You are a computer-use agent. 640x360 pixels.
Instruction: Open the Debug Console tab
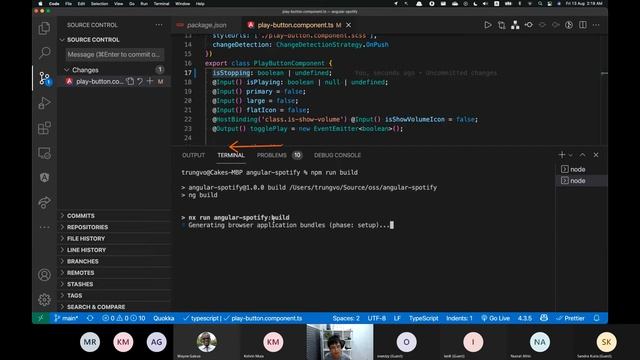tap(337, 155)
